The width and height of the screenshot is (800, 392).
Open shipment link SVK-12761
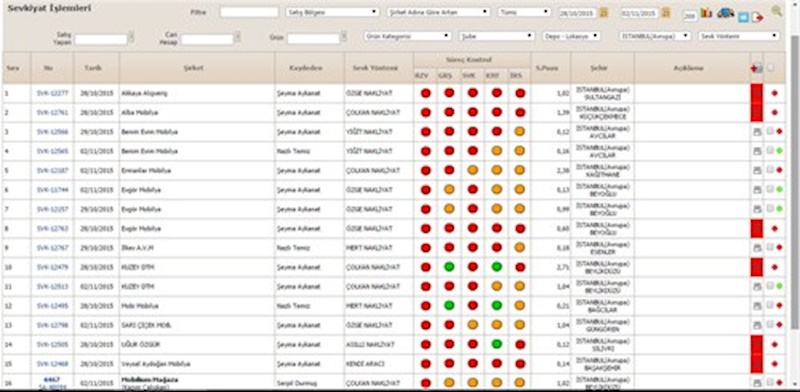tap(53, 112)
